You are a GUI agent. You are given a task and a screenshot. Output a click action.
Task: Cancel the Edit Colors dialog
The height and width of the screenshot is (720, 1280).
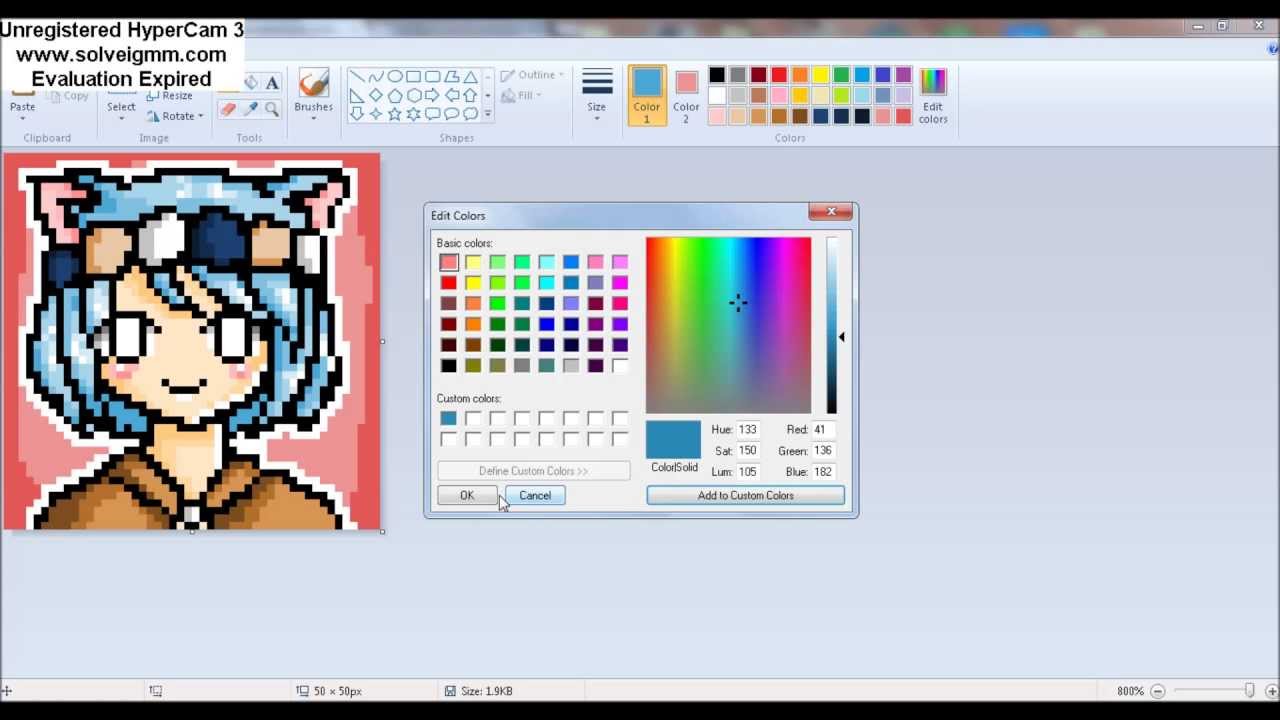click(535, 495)
